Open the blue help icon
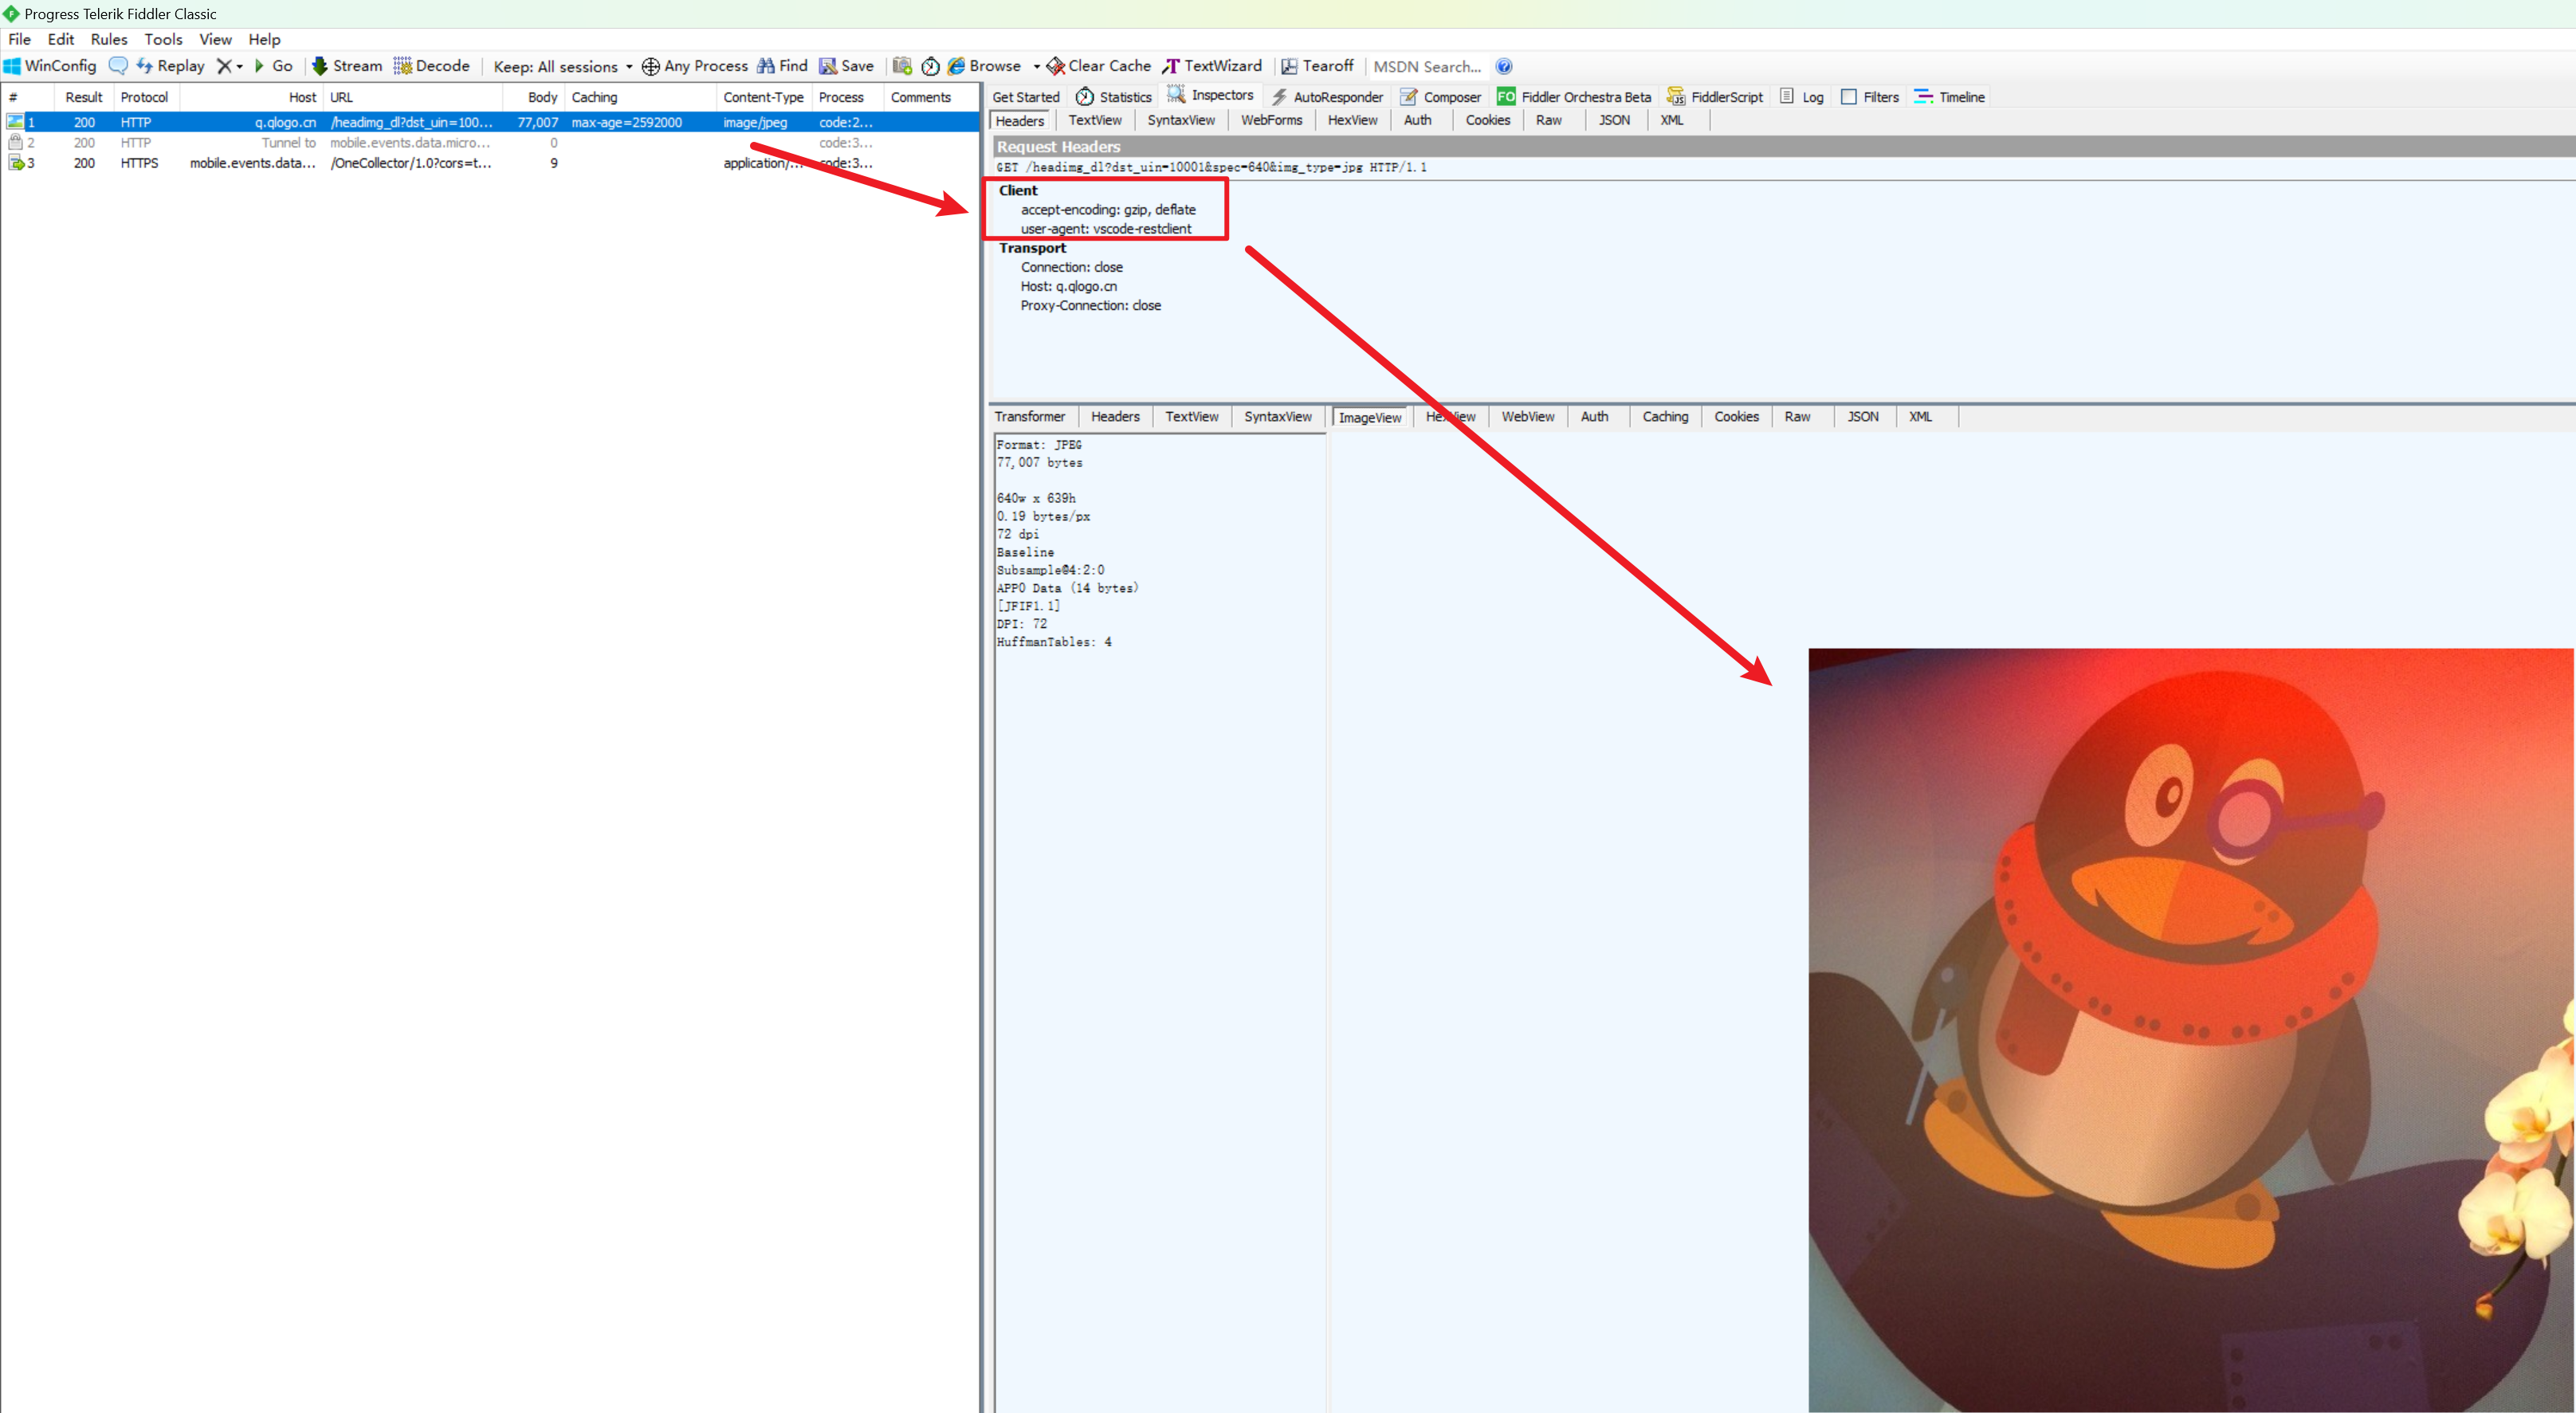 click(x=1504, y=66)
